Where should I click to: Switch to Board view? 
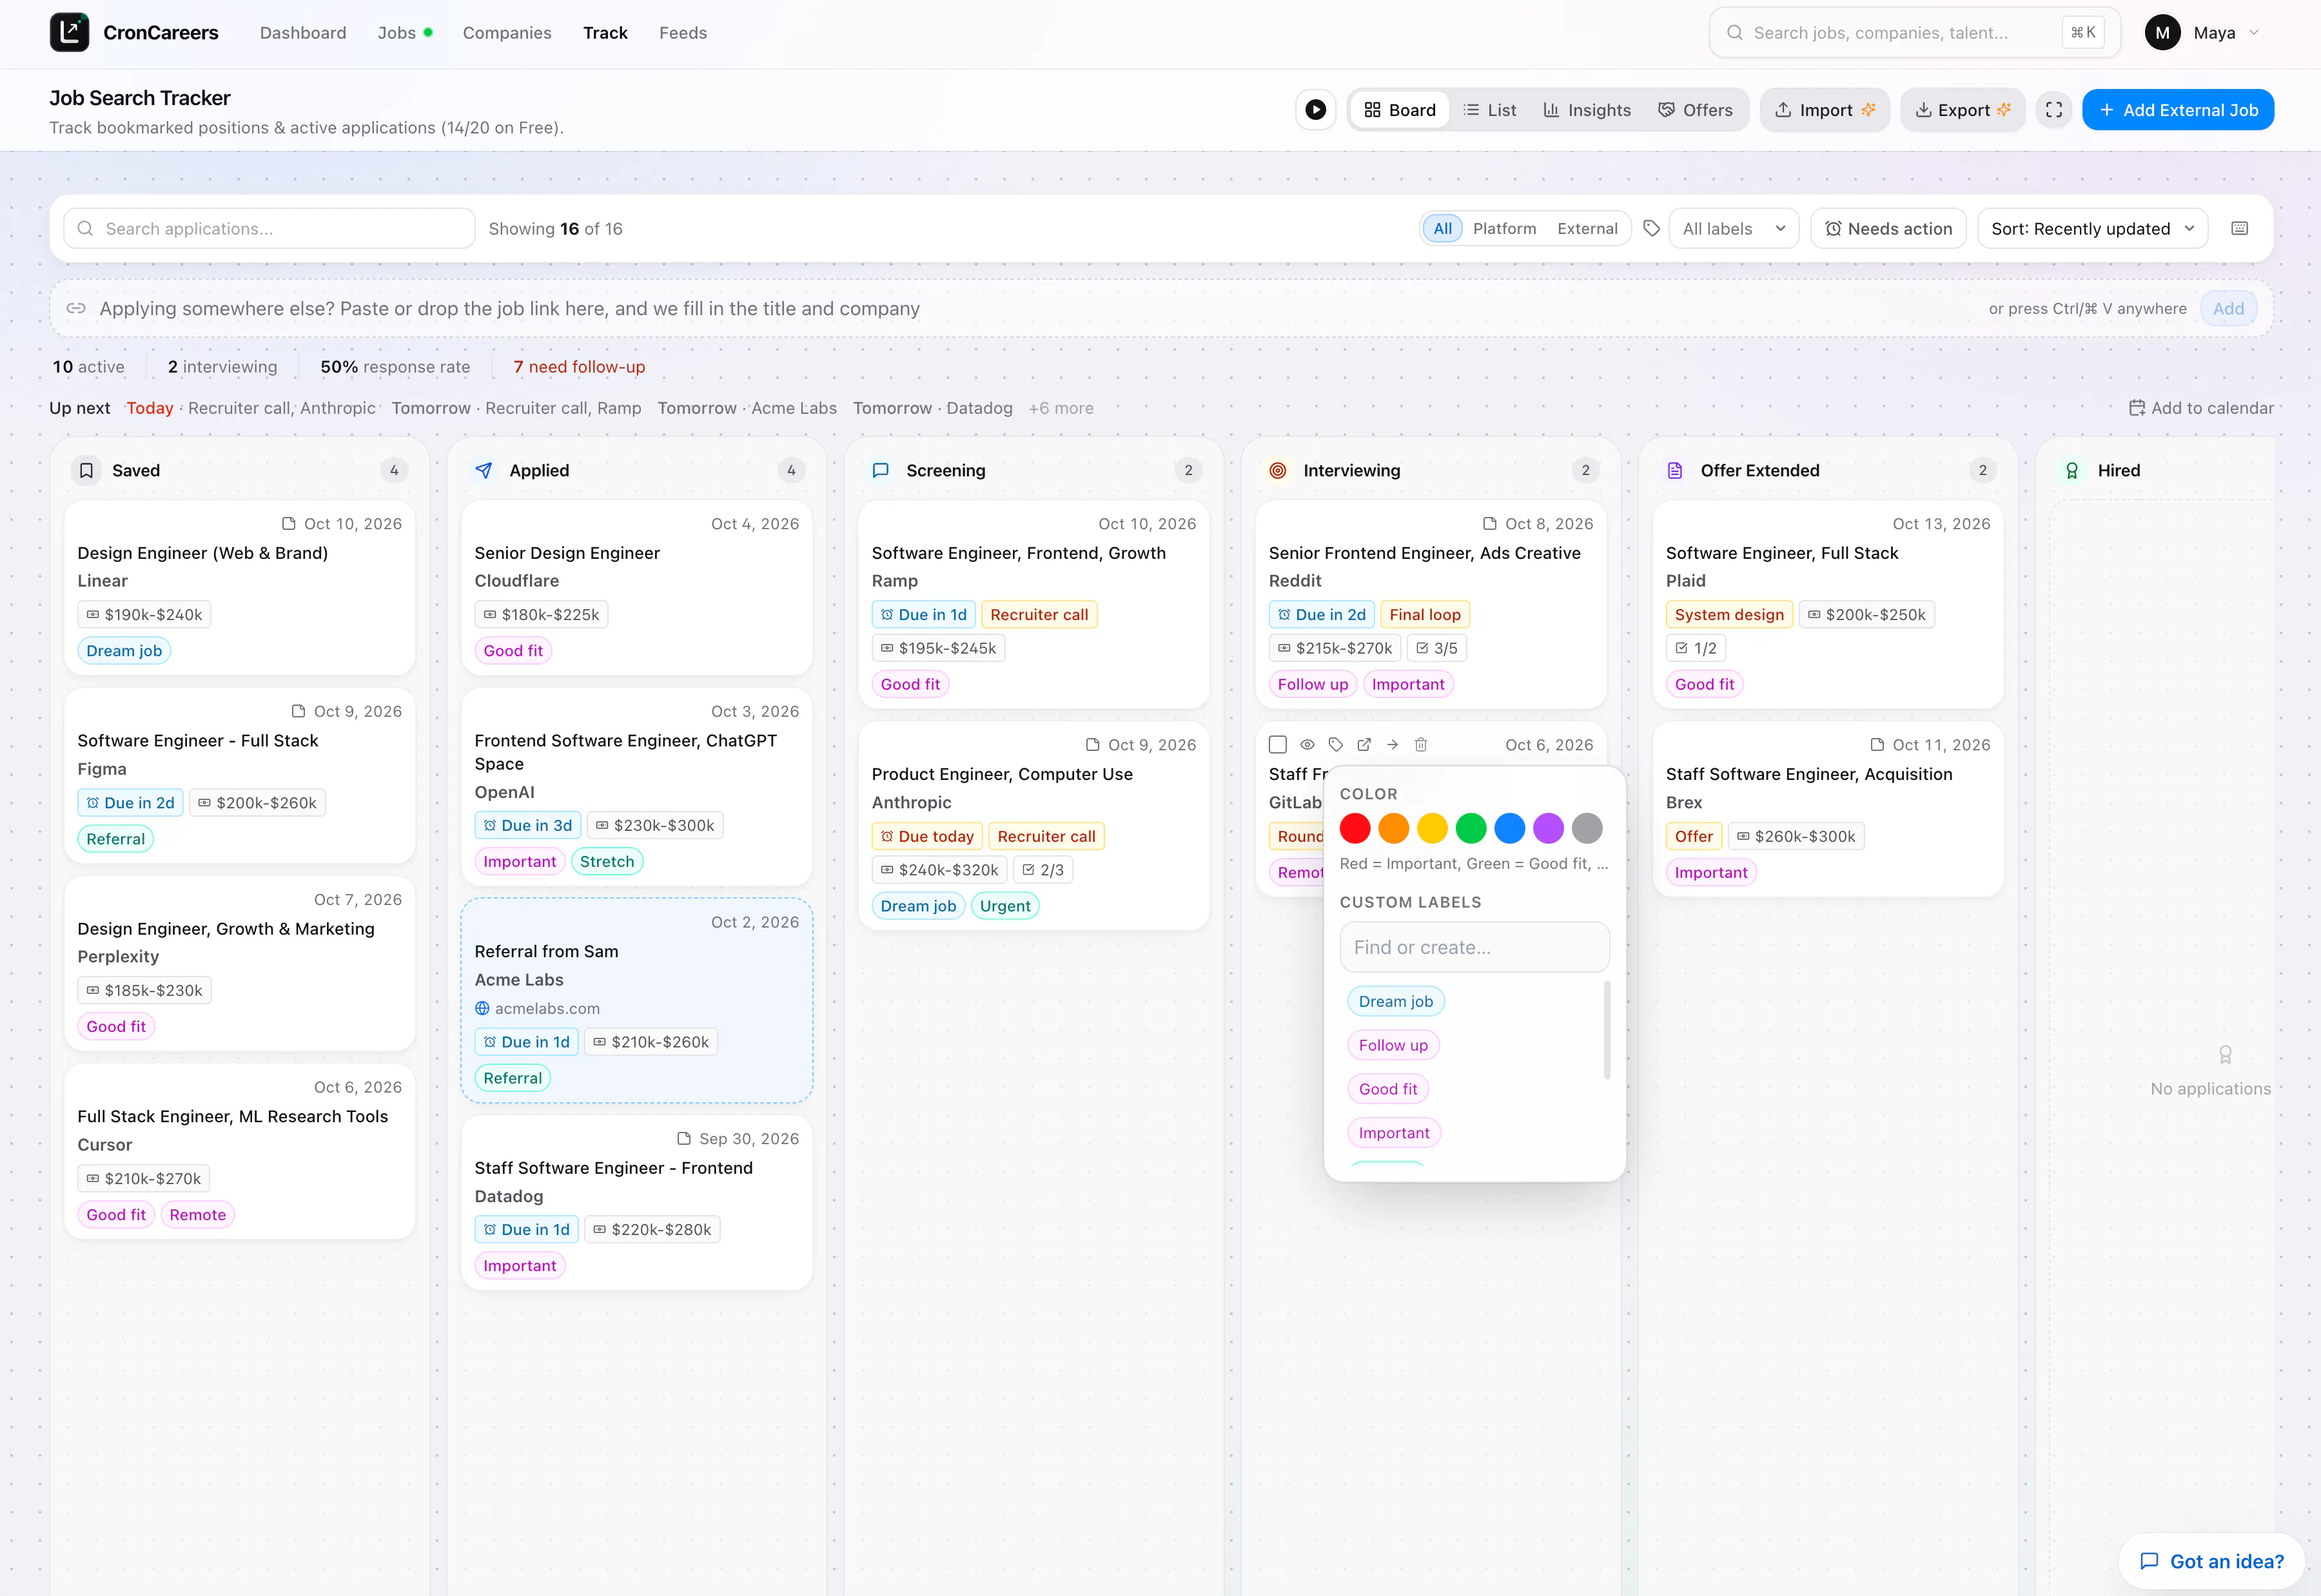[x=1400, y=110]
